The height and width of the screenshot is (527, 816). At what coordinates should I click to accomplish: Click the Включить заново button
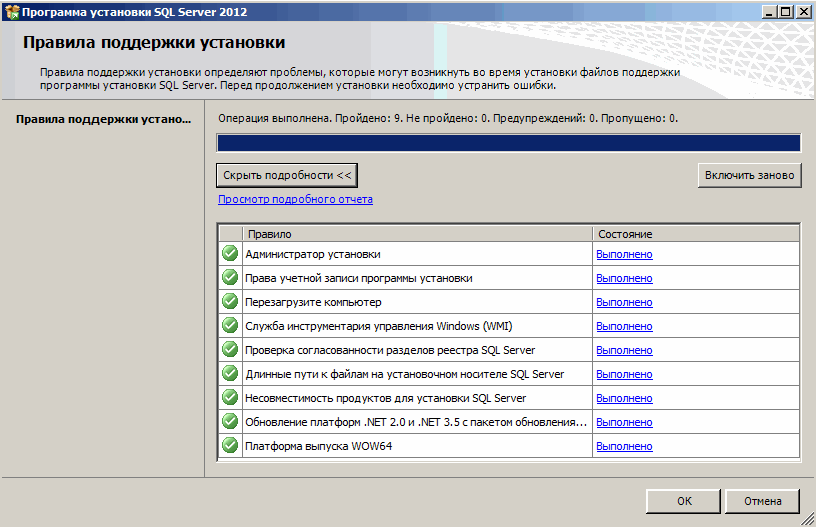pos(749,175)
